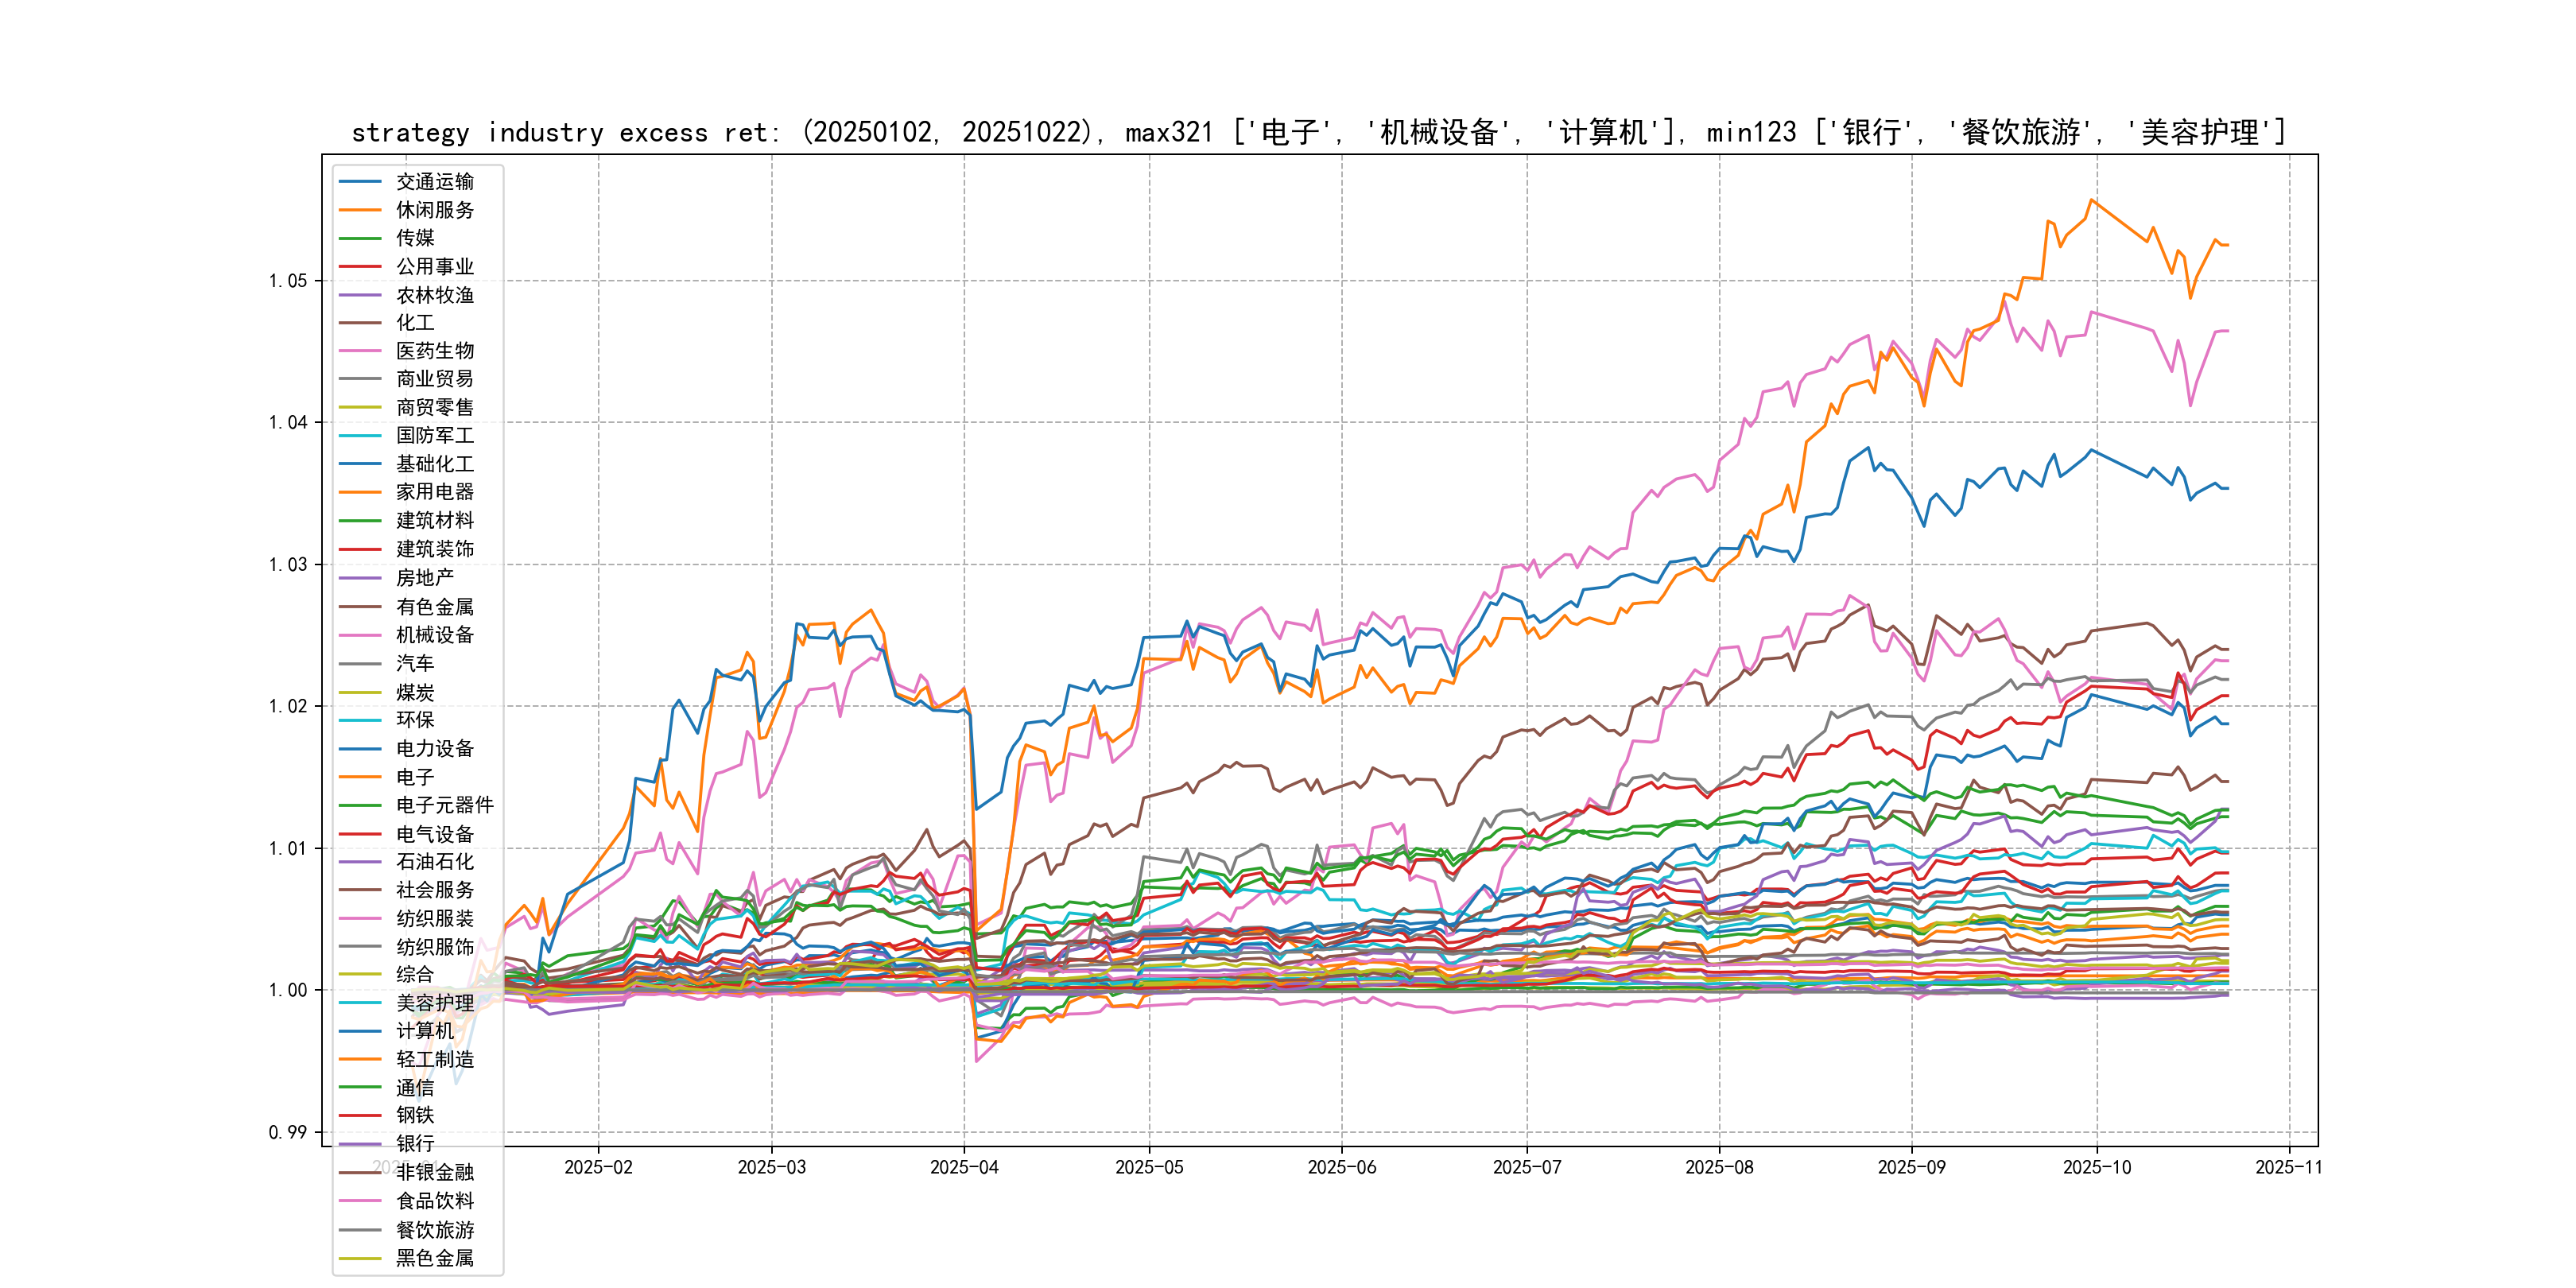Click the 0.99 y-axis tick label

pyautogui.click(x=288, y=1132)
